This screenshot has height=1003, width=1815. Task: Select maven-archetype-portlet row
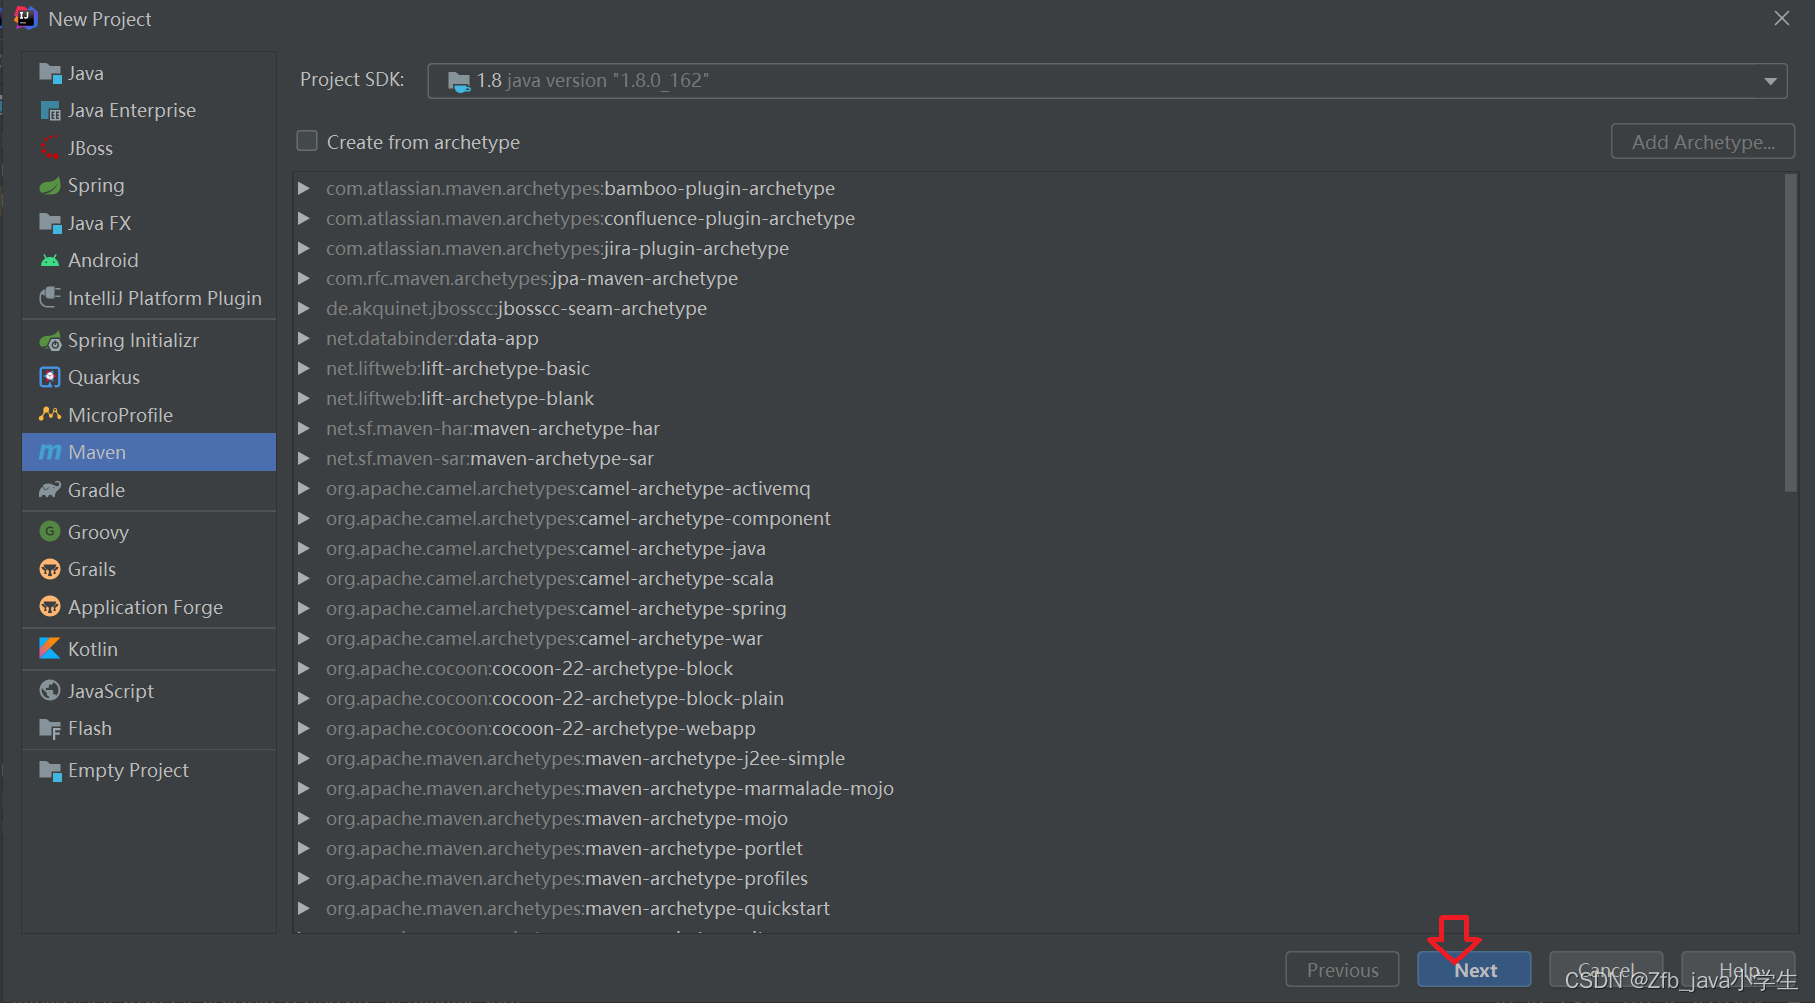point(1038,848)
